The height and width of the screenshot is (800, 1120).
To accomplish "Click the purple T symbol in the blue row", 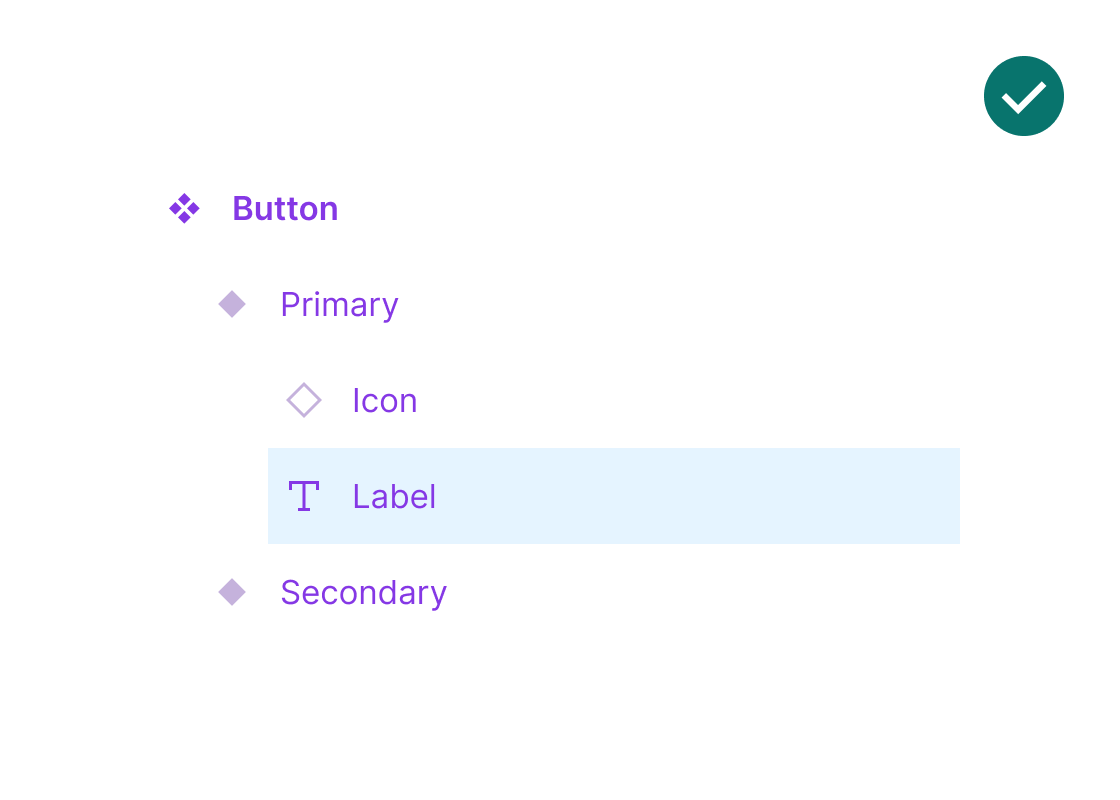I will tap(304, 496).
